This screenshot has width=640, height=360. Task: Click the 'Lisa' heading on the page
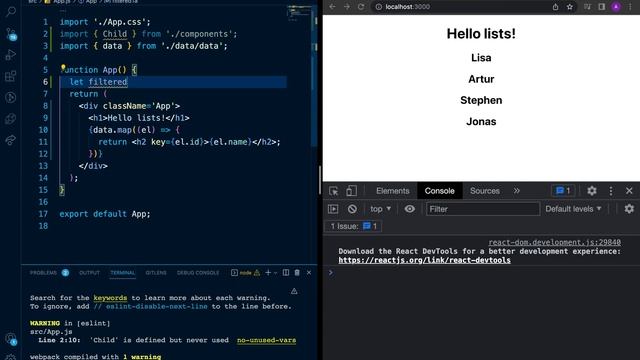481,58
